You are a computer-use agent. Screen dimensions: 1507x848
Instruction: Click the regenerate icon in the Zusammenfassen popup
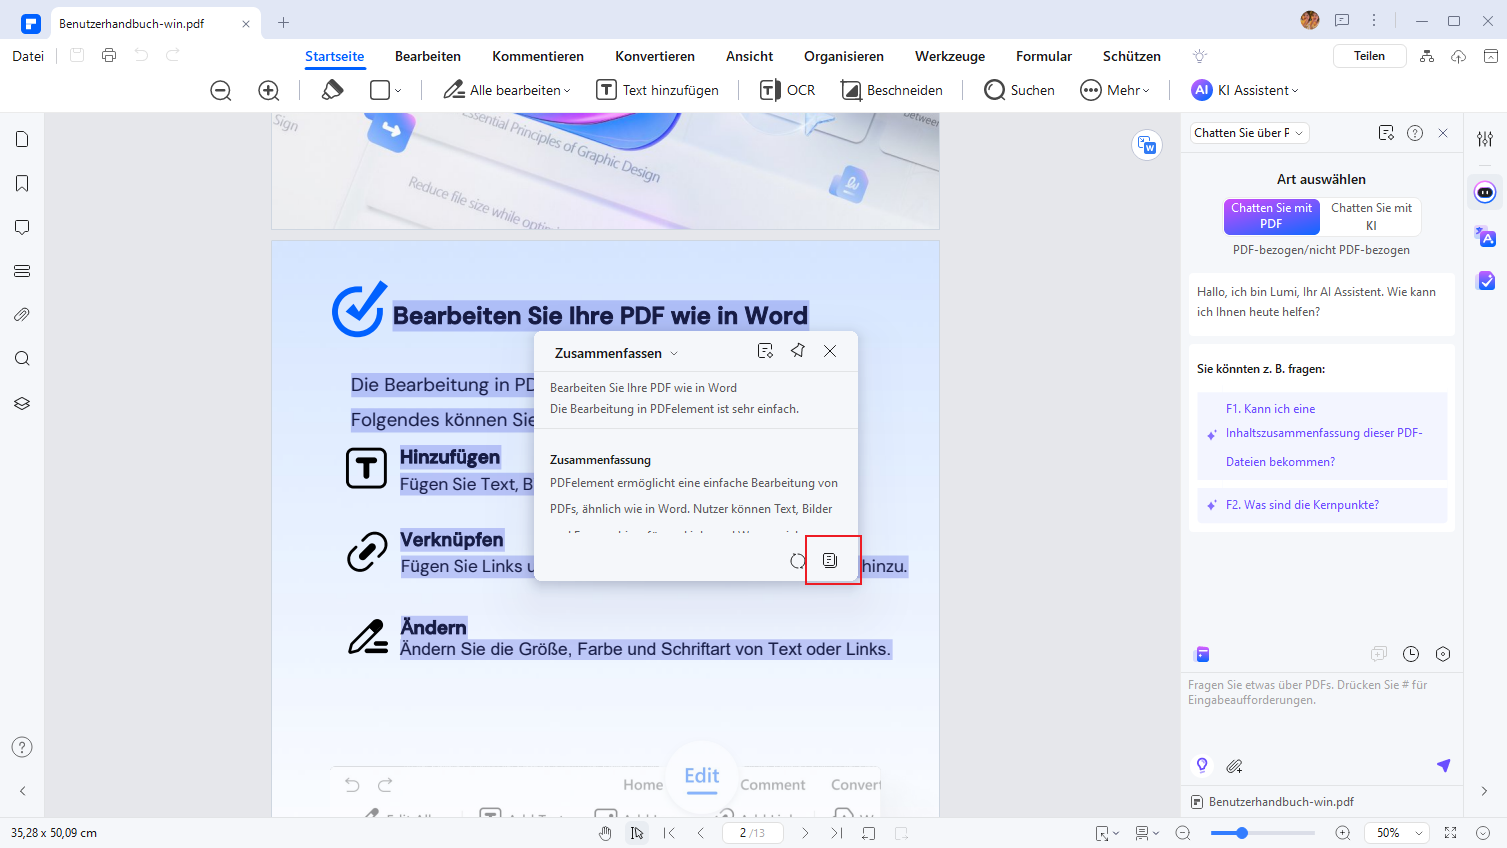pos(797,561)
